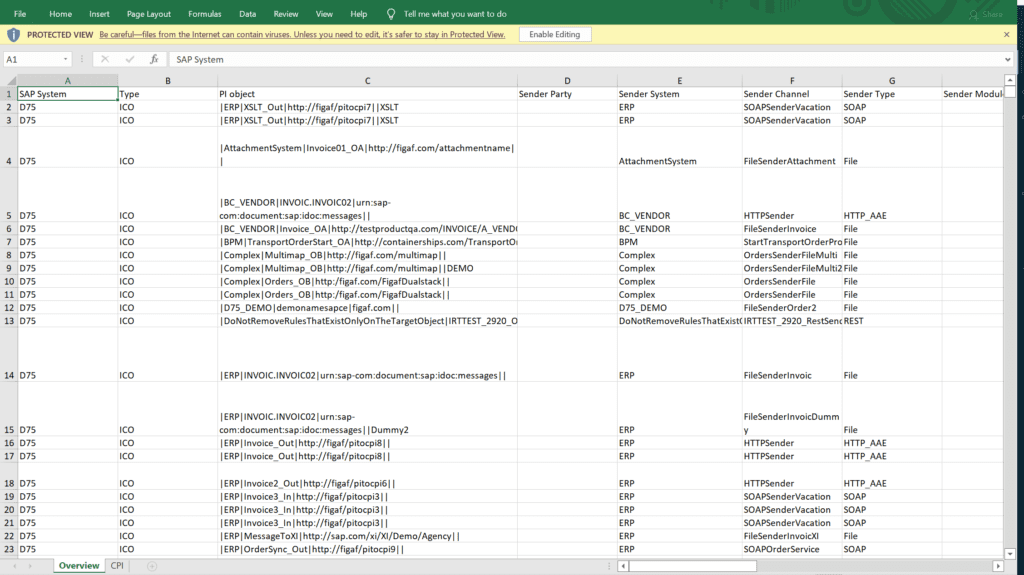Select the 'Sender Channel' header cell

pos(792,94)
